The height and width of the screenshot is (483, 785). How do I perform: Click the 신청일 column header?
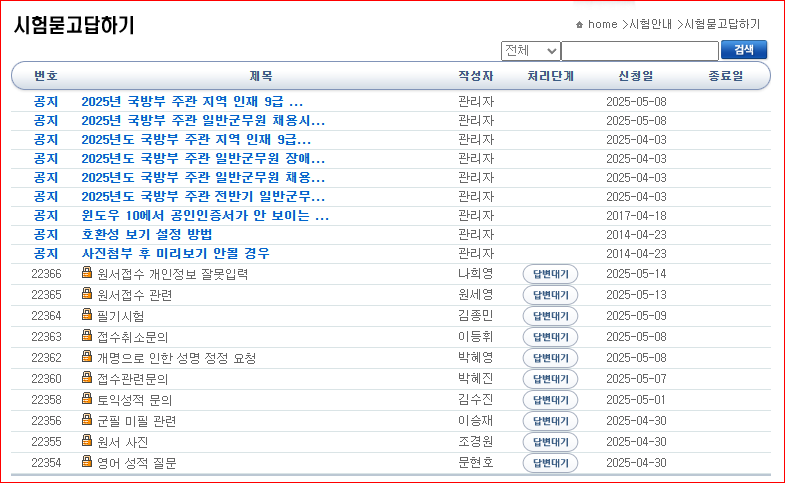pyautogui.click(x=636, y=76)
